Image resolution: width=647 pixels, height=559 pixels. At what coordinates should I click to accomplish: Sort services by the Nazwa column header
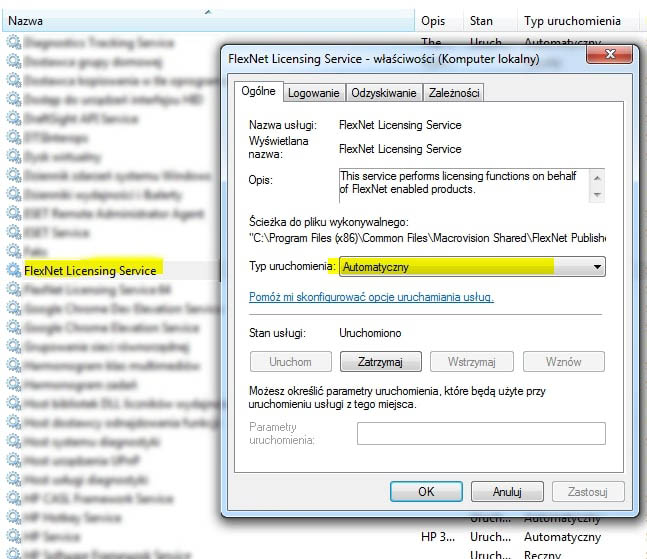coord(208,21)
